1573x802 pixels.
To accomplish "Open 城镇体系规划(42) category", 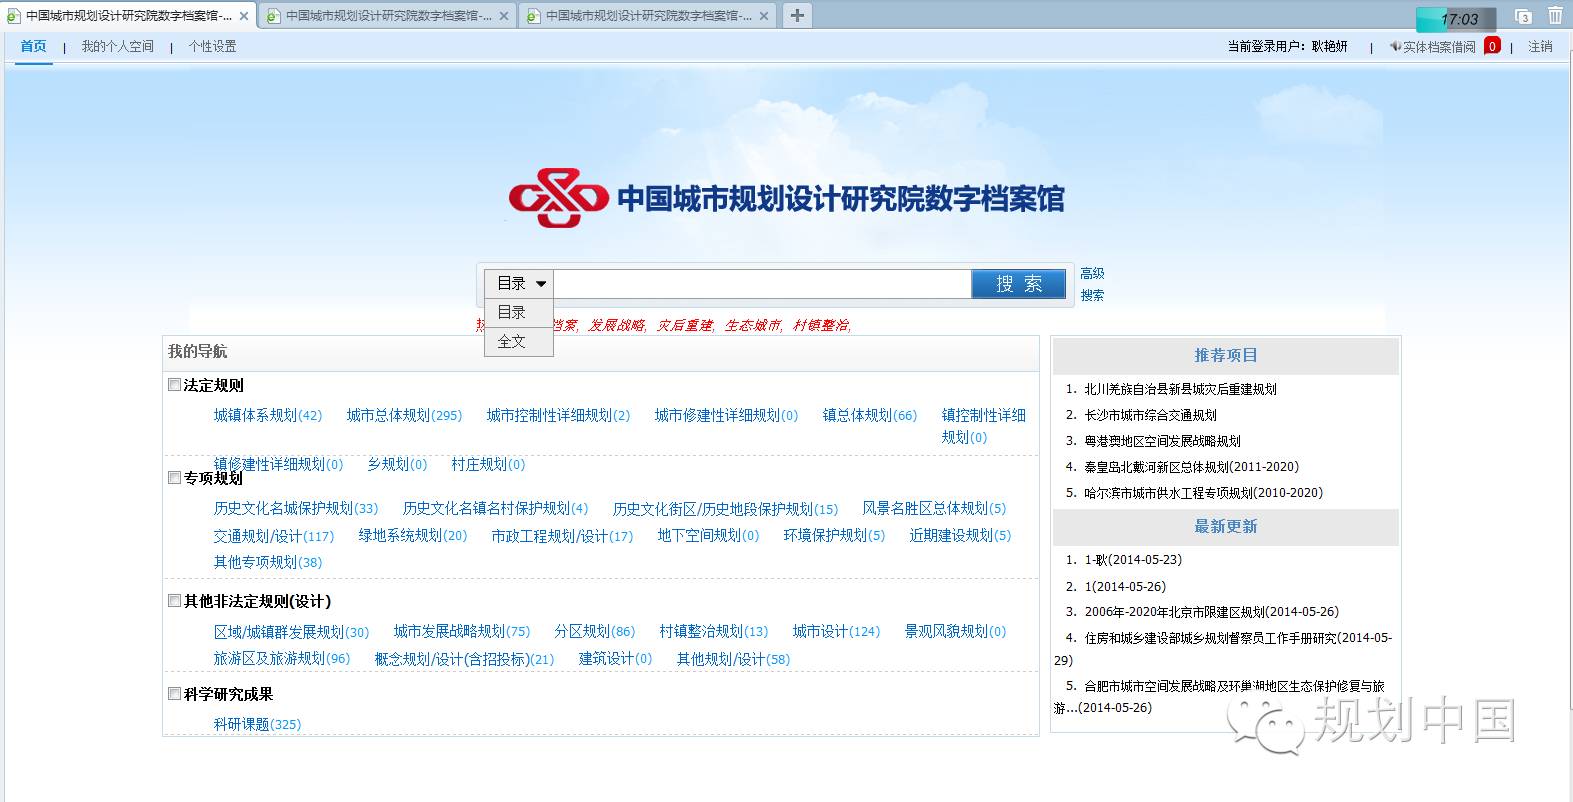I will (268, 415).
